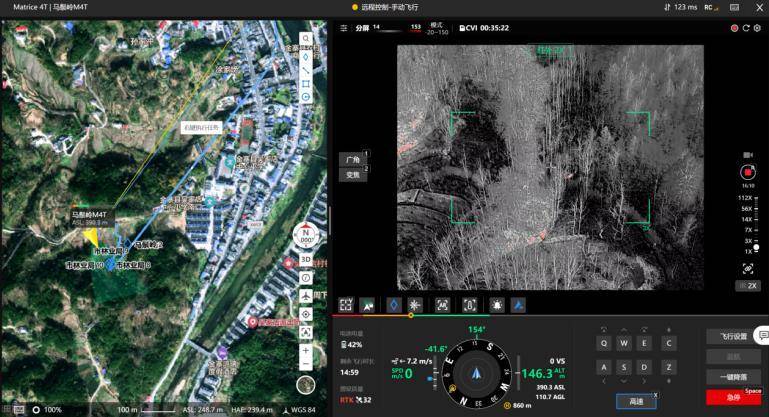Select the map circle annotation tool
The height and width of the screenshot is (417, 769).
coord(306,97)
